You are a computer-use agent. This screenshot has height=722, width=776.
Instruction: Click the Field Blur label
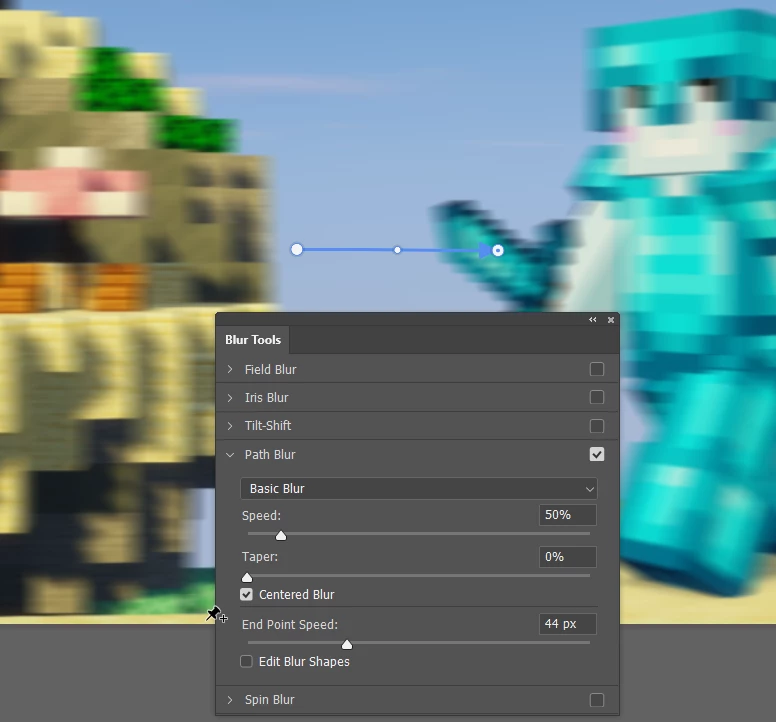270,370
